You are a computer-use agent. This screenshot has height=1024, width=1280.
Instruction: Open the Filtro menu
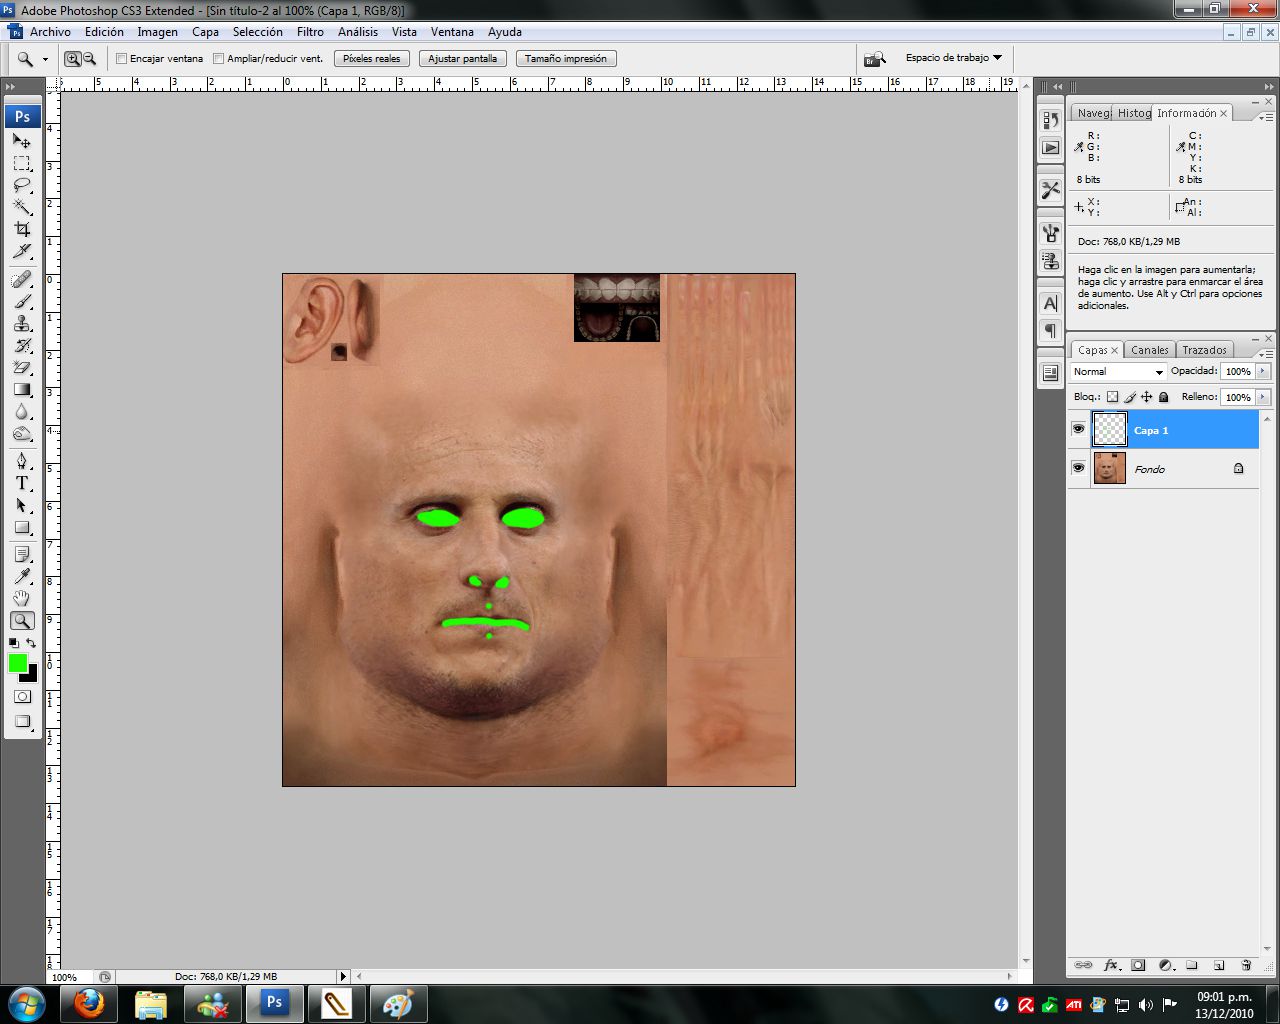coord(310,32)
